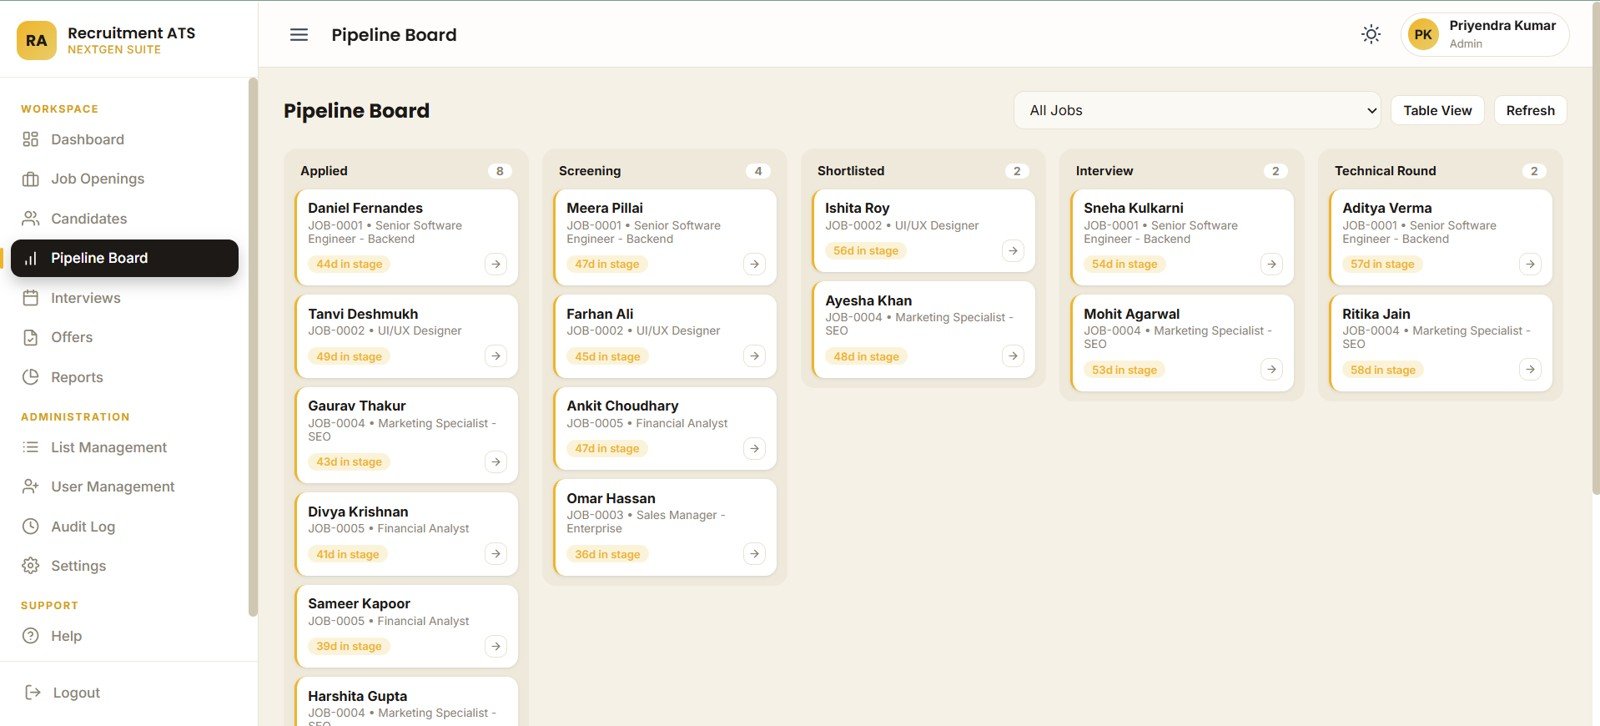Click Sameer Kapoor's arrow icon
The height and width of the screenshot is (726, 1600).
[x=496, y=646]
